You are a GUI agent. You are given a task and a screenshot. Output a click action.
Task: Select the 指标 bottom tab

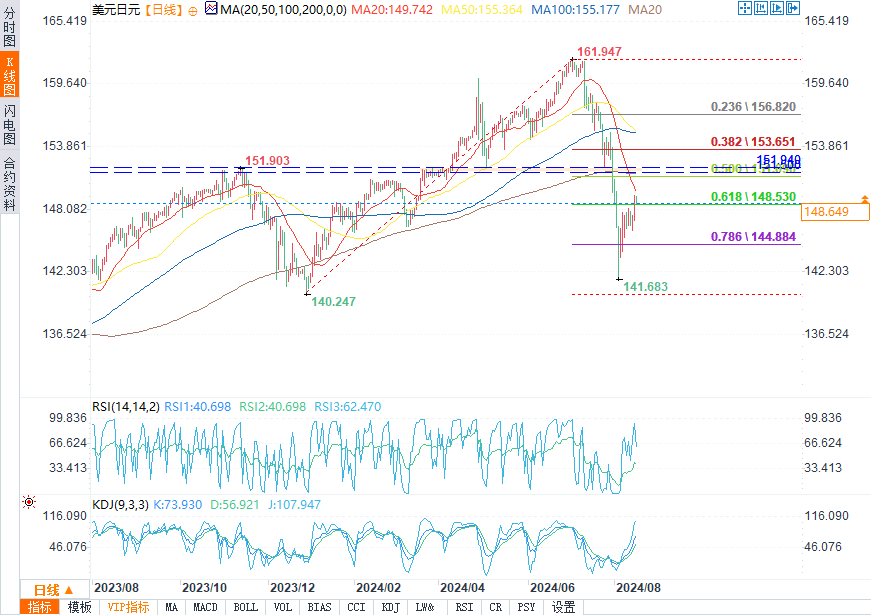point(39,607)
